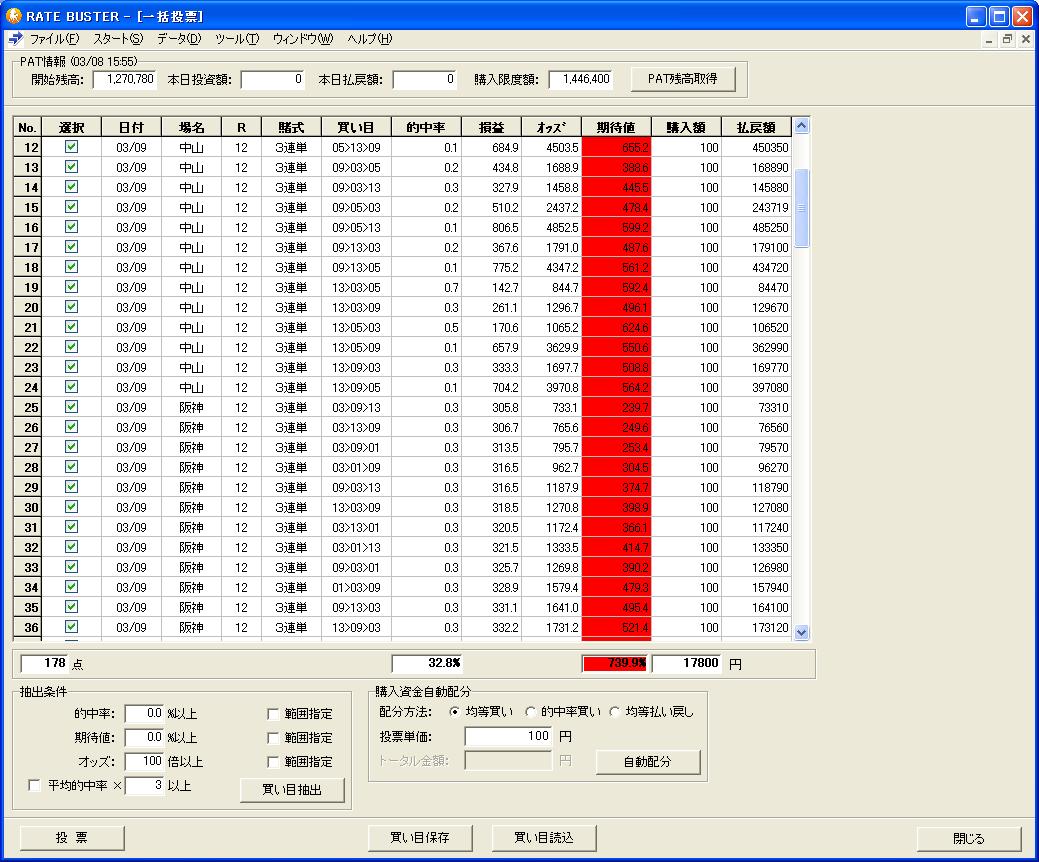
Task: Open the データ(D) menu
Action: (179, 39)
